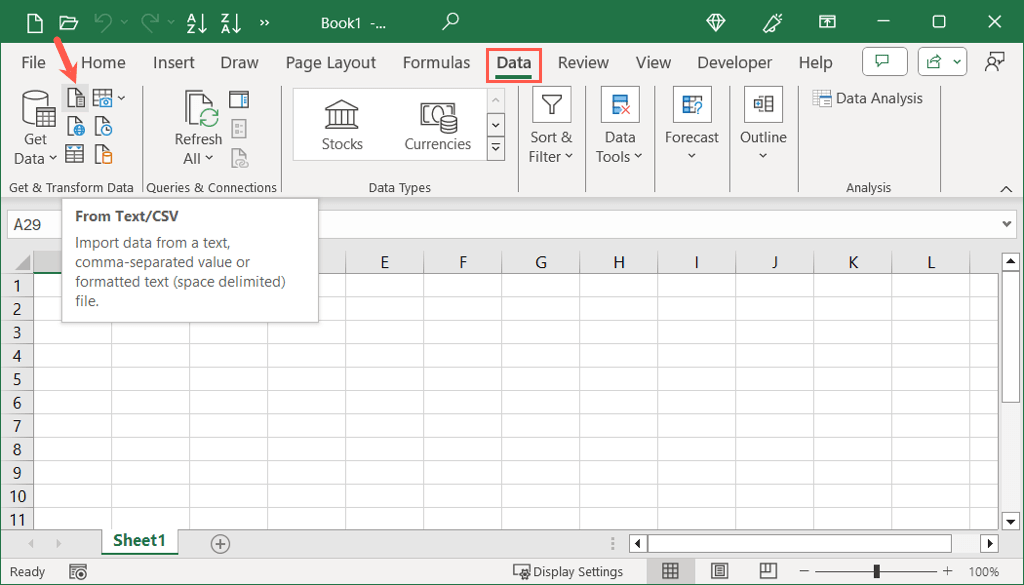
Task: Click the From Text/CSV import icon
Action: [x=75, y=98]
